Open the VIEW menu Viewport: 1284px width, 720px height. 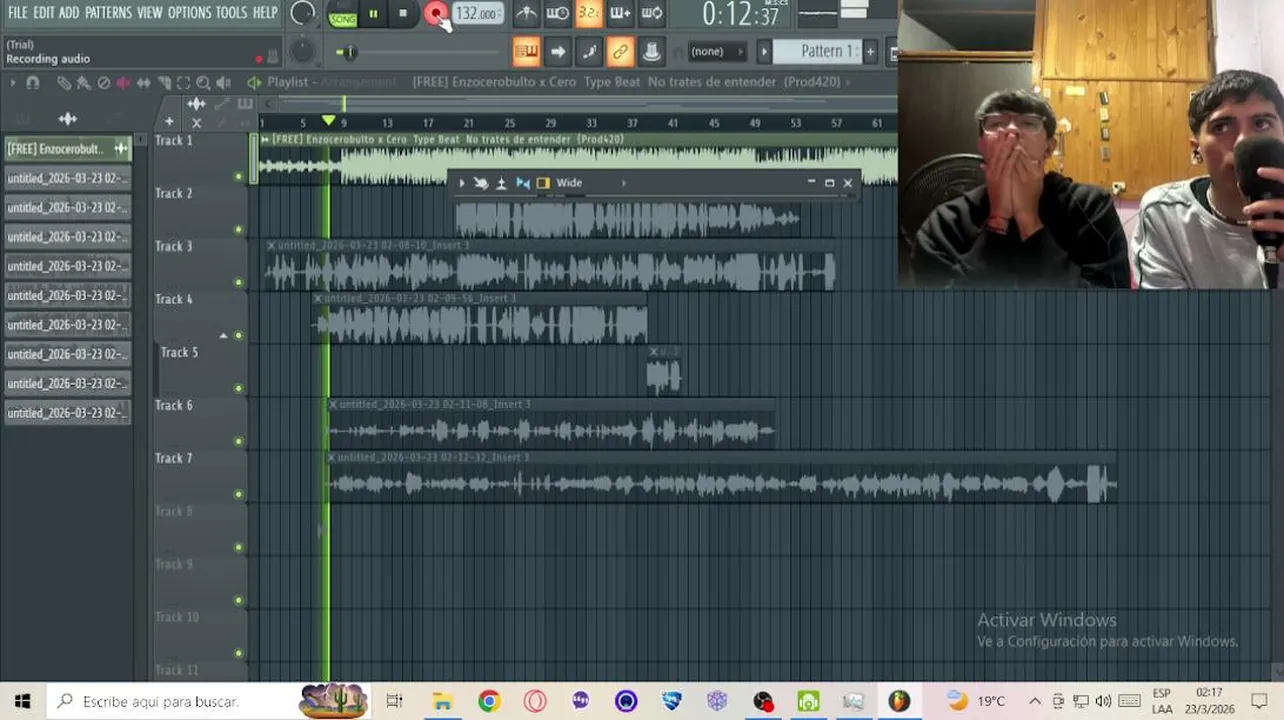[150, 13]
